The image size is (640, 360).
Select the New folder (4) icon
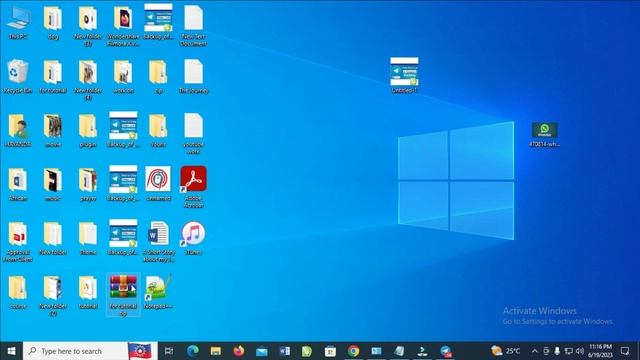[x=88, y=80]
